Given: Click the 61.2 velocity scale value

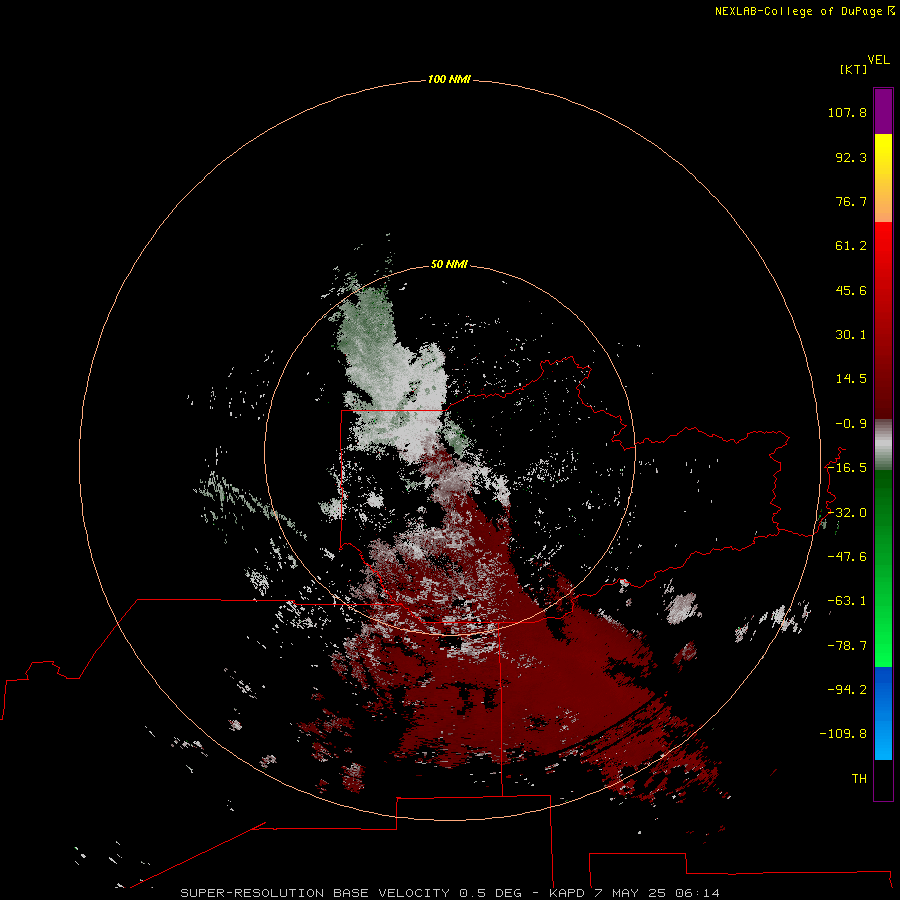Looking at the screenshot, I should pyautogui.click(x=851, y=246).
